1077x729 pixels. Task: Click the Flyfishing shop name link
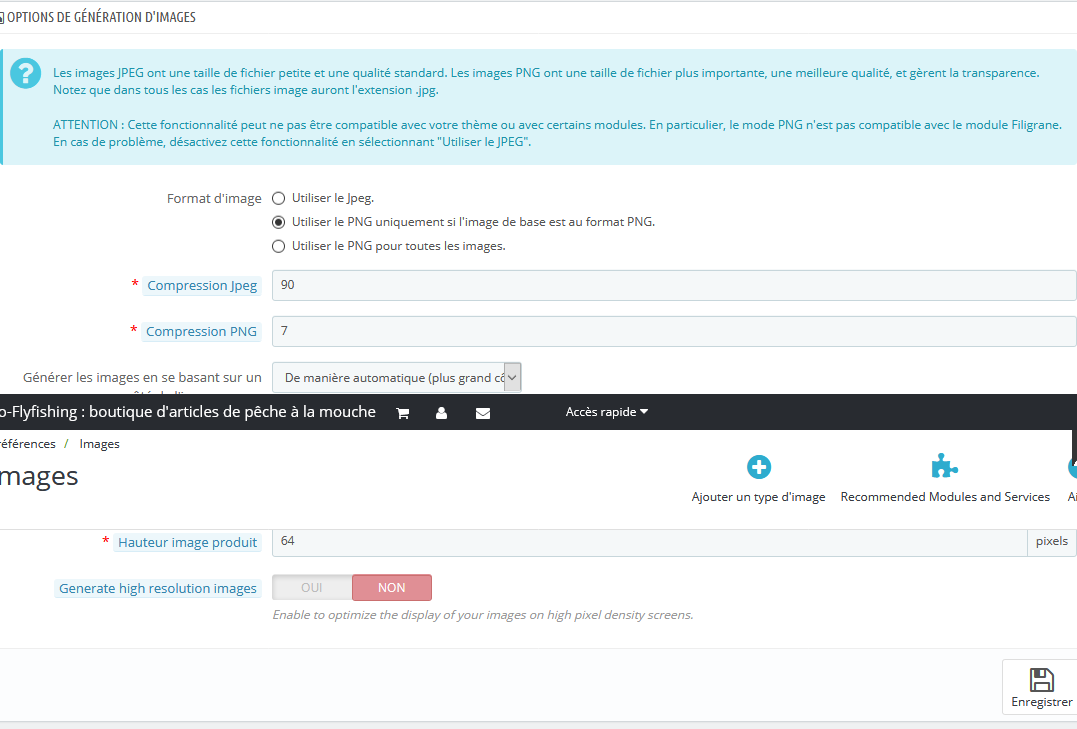[188, 412]
